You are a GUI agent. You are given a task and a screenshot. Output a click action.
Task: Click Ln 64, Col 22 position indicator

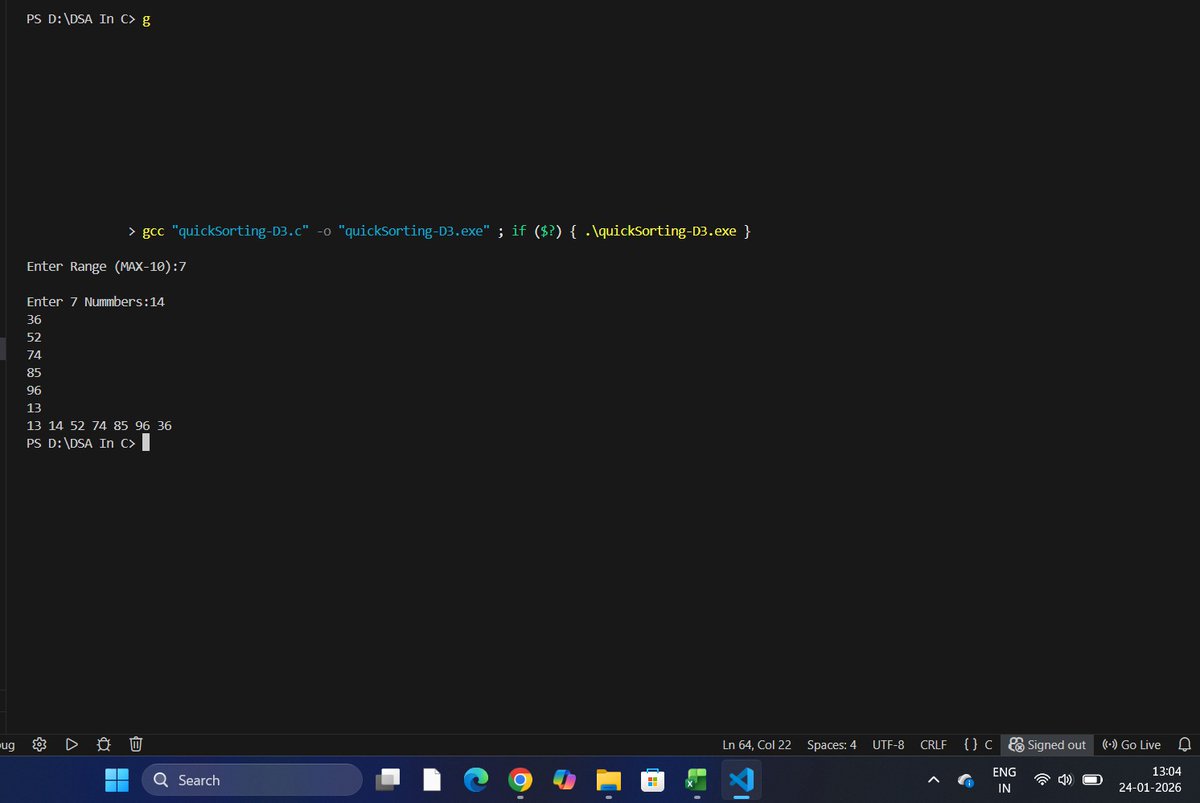(x=756, y=745)
